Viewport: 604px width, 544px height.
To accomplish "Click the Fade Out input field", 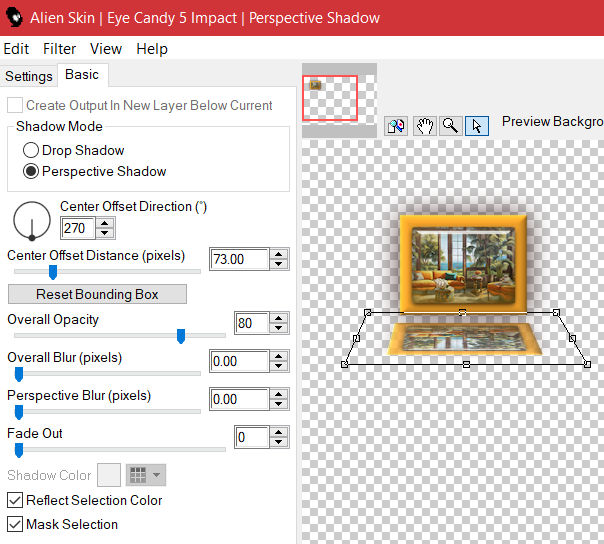I will pos(252,437).
